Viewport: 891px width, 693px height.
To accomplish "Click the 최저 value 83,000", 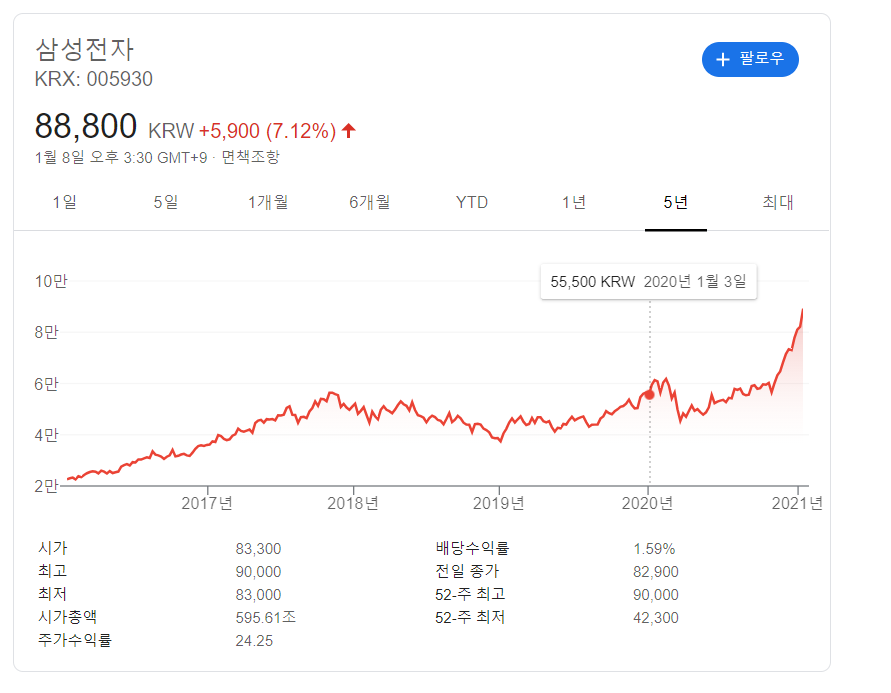I will pyautogui.click(x=259, y=595).
